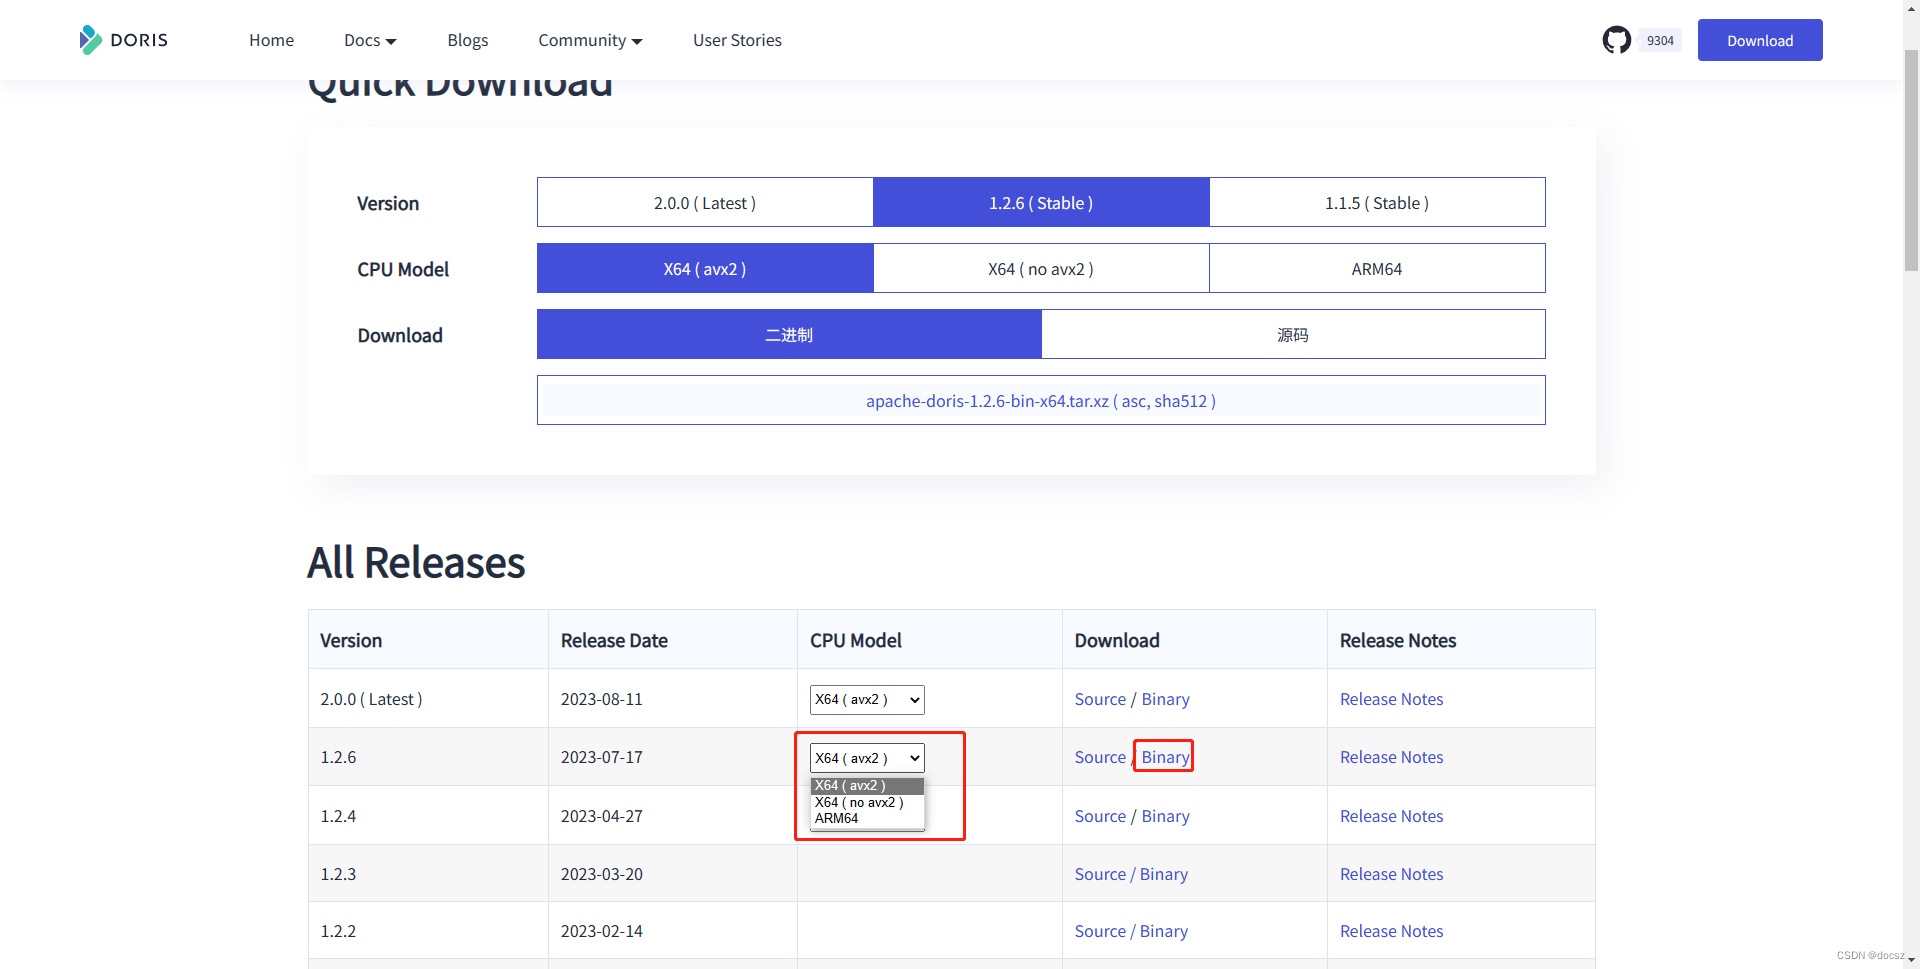Select the 二进制 download type

click(789, 335)
